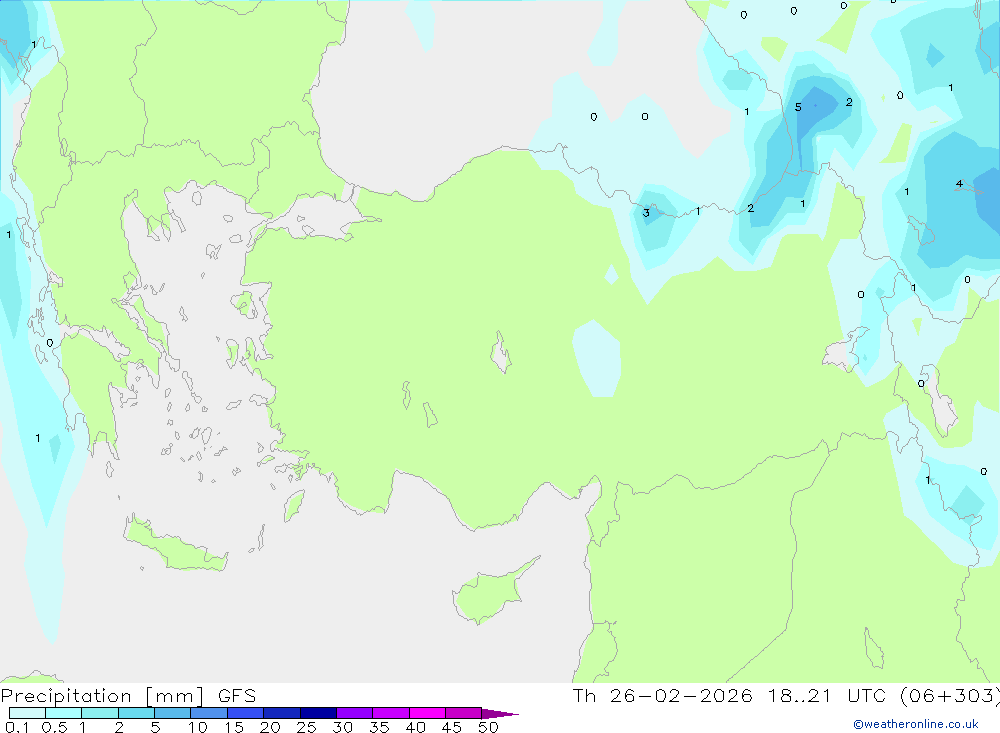Click the precipitation value '4' on the map
1000x733 pixels.
pyautogui.click(x=959, y=184)
